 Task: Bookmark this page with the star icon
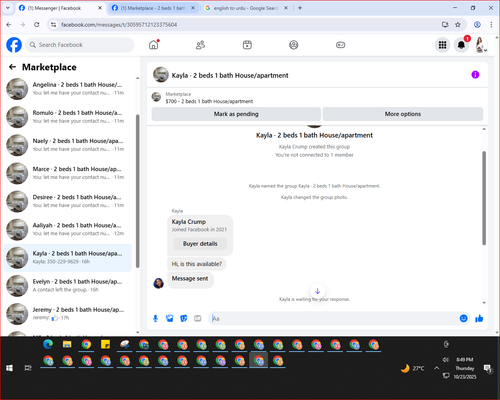(458, 24)
